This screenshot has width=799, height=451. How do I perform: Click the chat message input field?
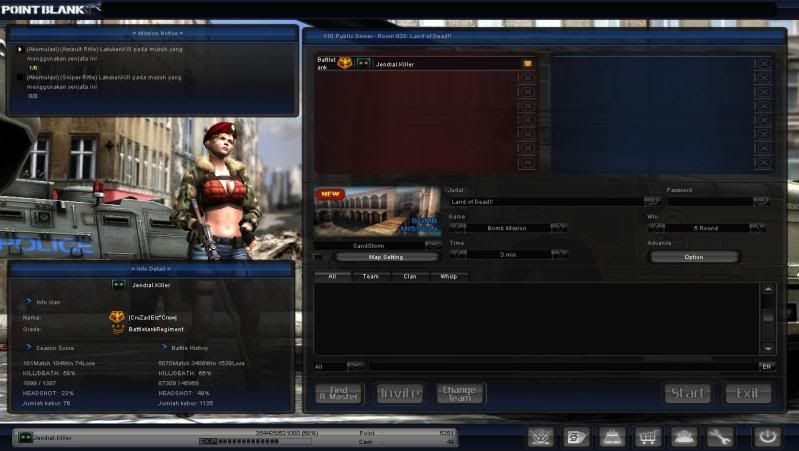point(563,366)
